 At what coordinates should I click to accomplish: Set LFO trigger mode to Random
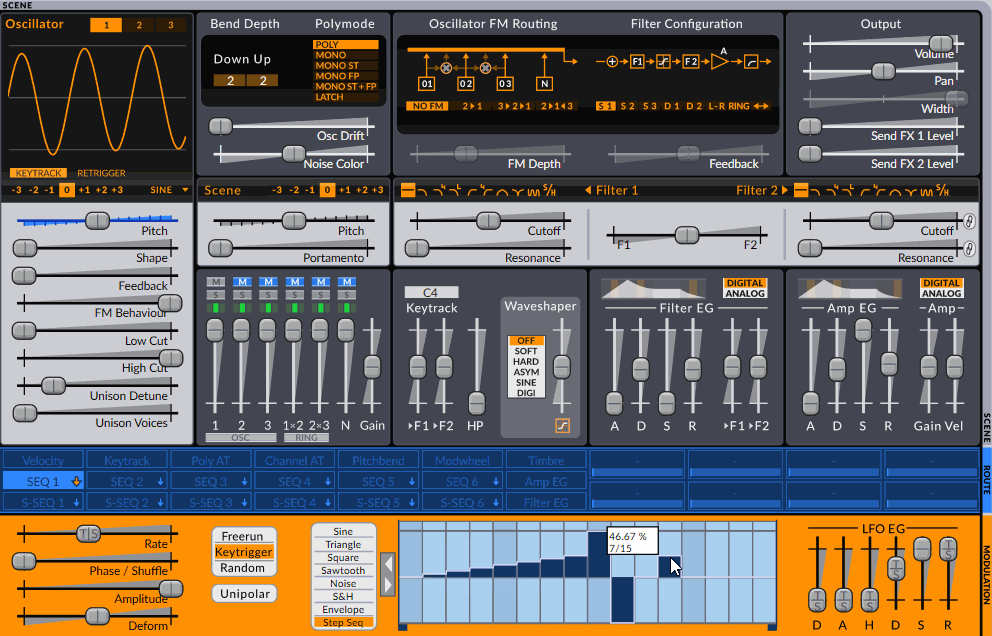(244, 568)
